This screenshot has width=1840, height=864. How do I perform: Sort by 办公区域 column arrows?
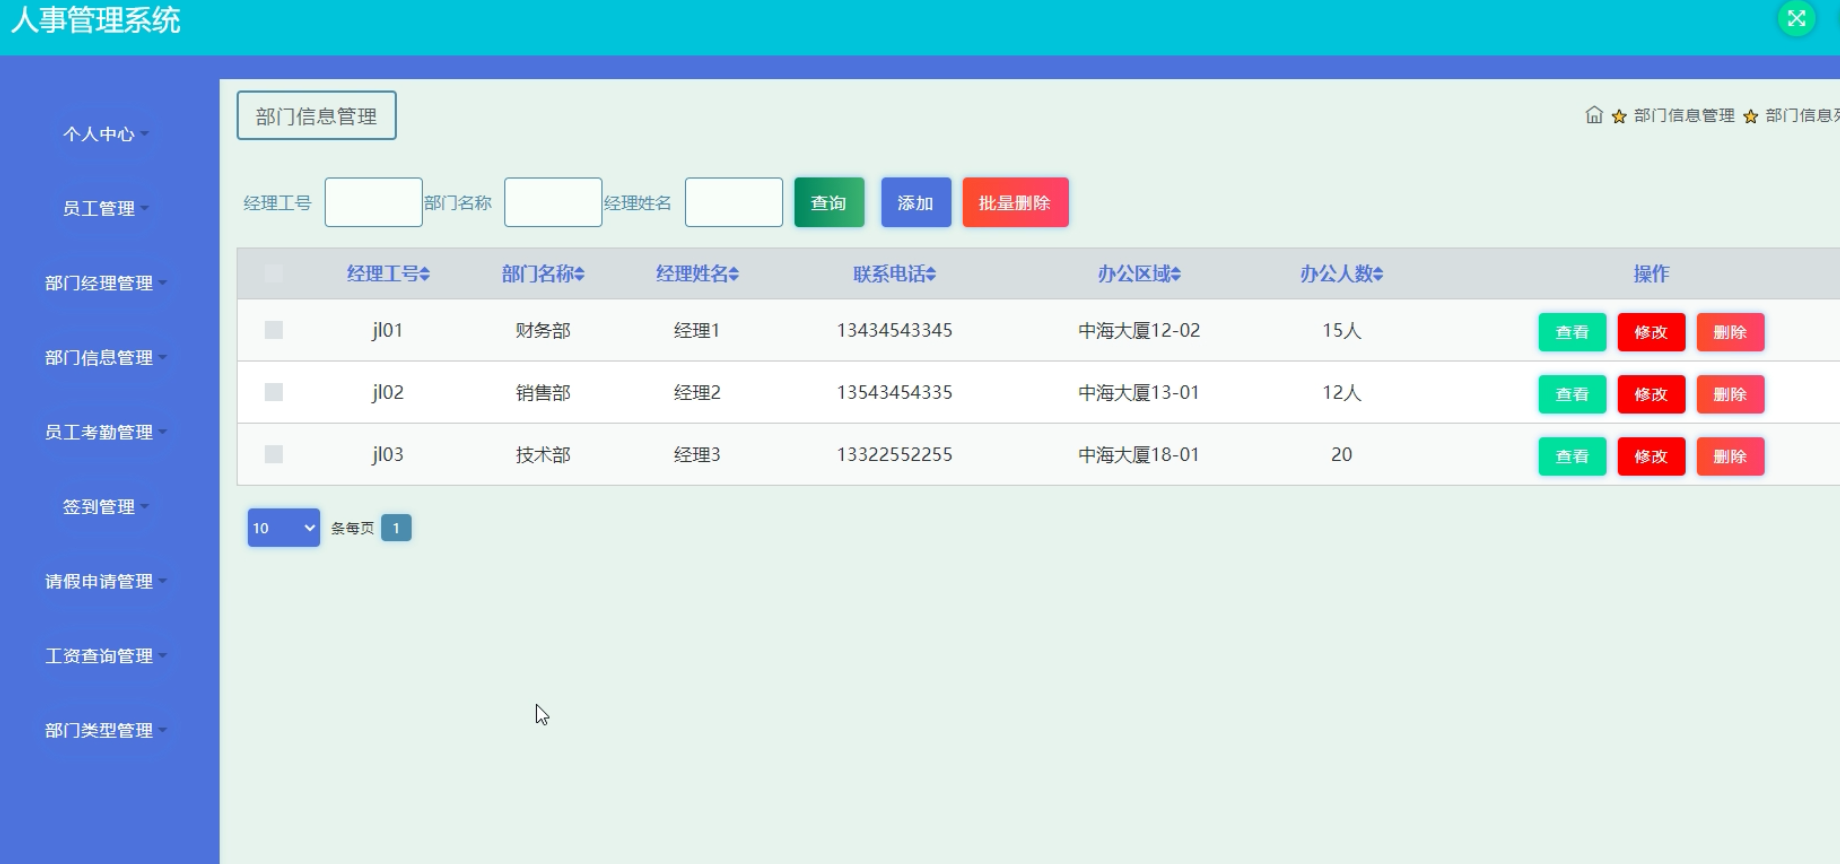1176,274
